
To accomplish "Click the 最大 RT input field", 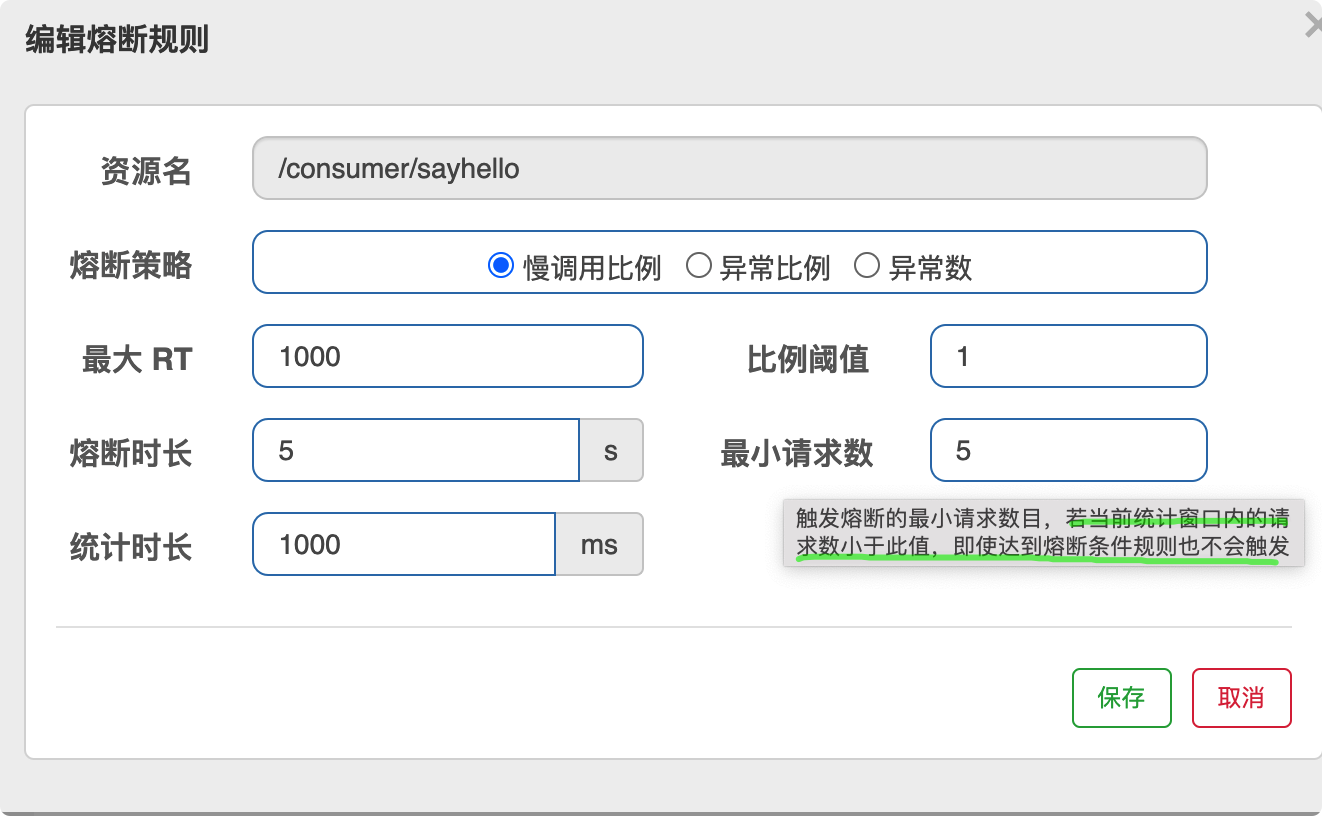I will click(x=448, y=356).
